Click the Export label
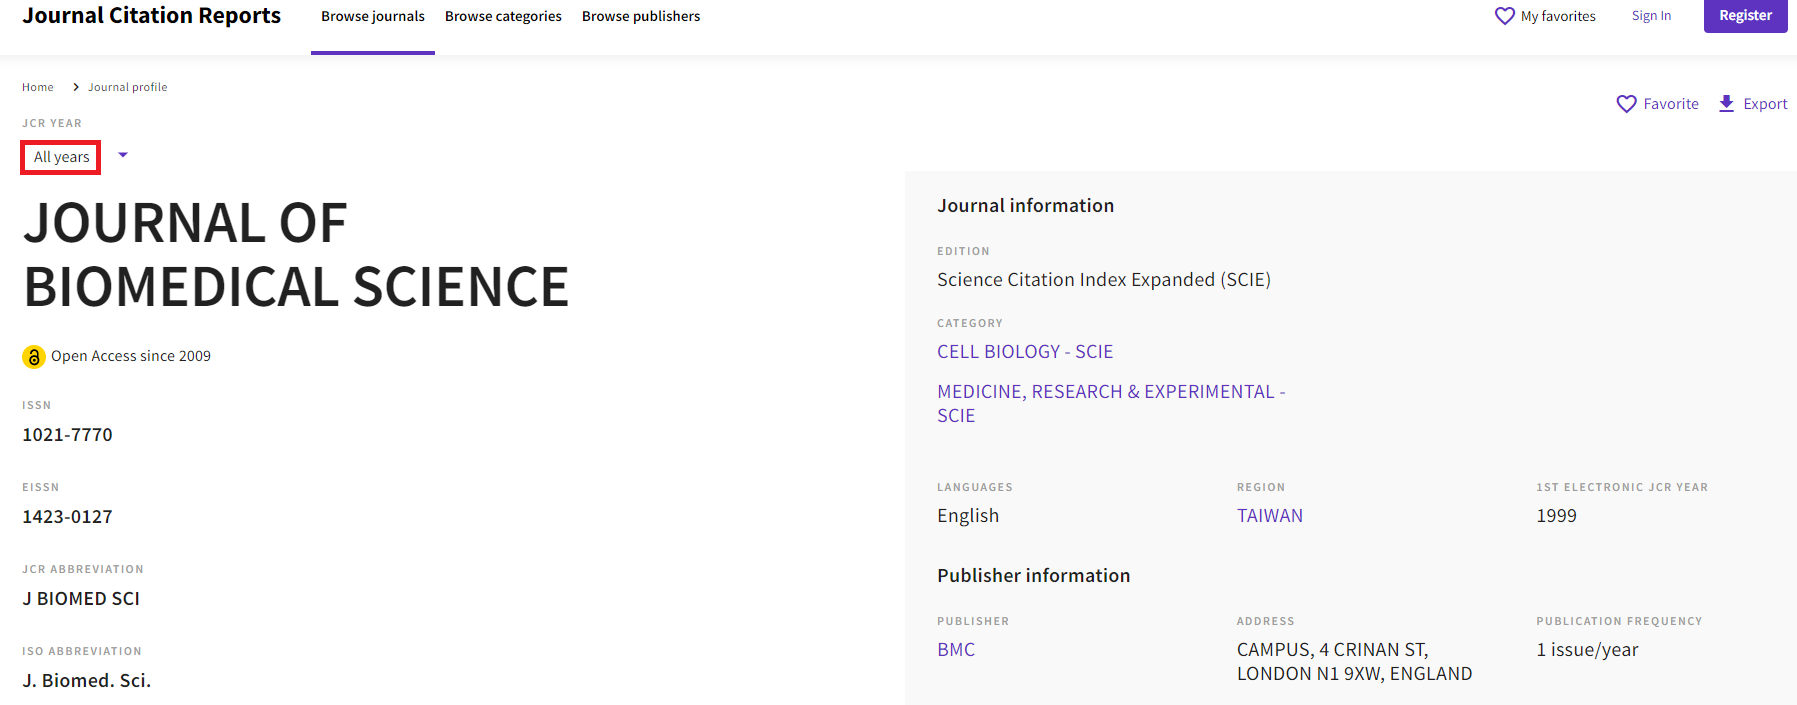The width and height of the screenshot is (1797, 705). coord(1765,104)
